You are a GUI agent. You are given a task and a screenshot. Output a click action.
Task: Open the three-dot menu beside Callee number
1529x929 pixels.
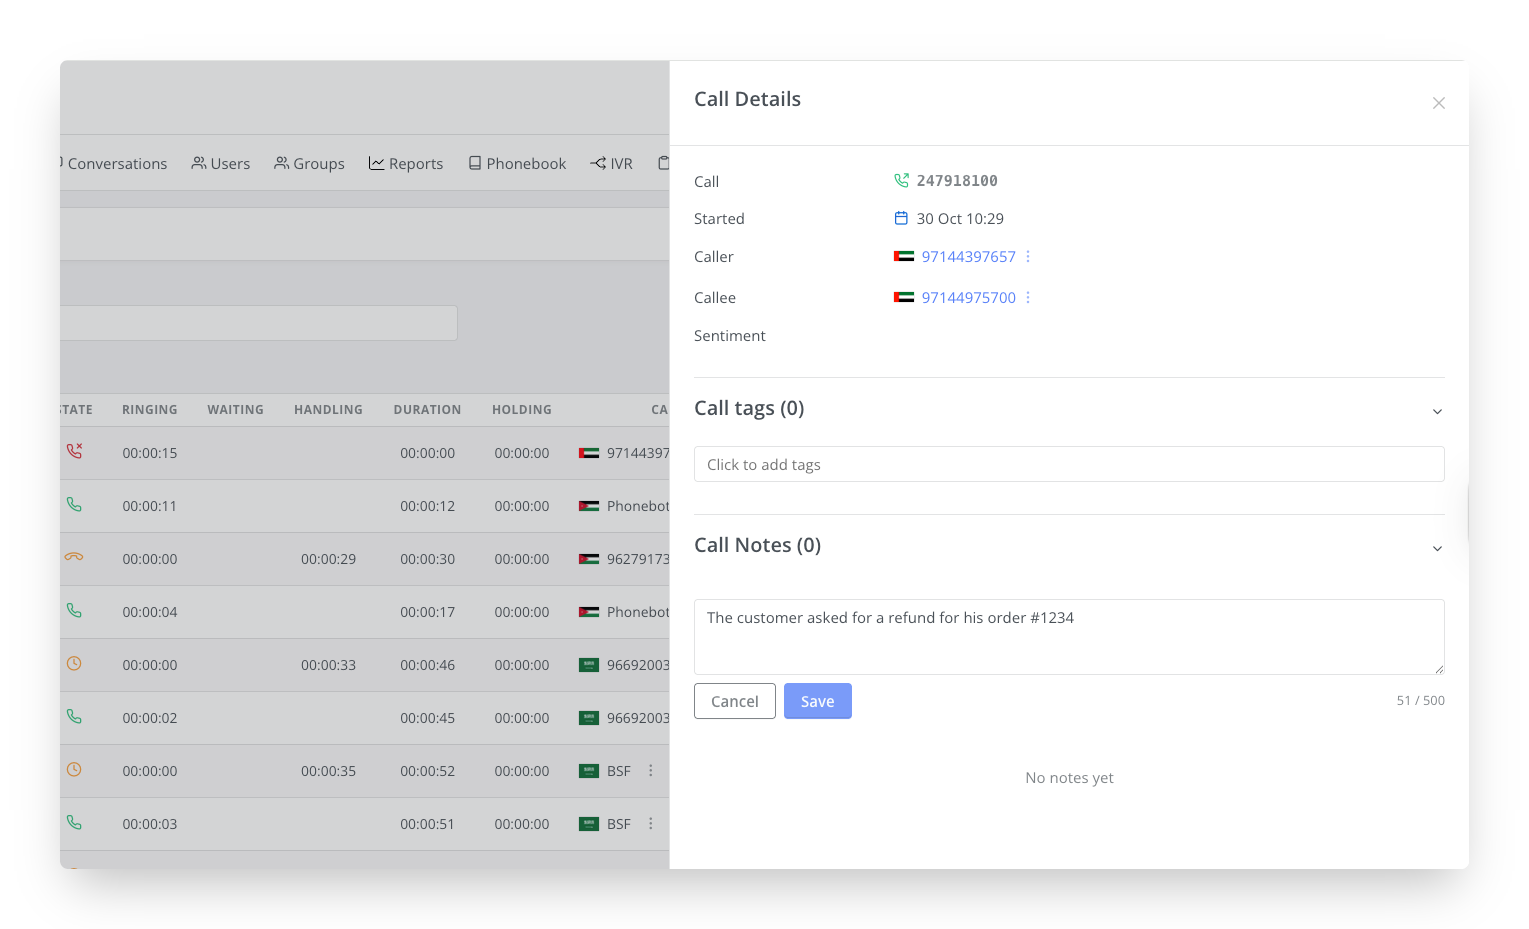click(1028, 298)
